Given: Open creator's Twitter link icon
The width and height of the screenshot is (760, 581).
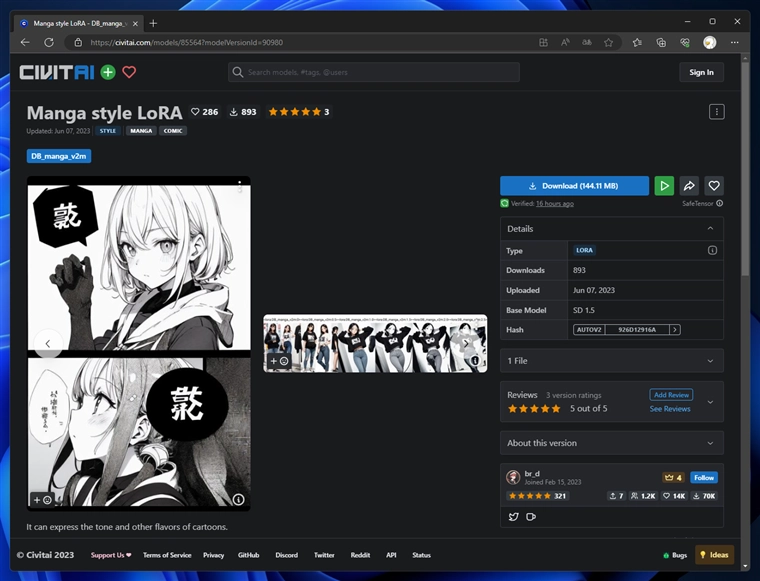Looking at the screenshot, I should [x=513, y=517].
